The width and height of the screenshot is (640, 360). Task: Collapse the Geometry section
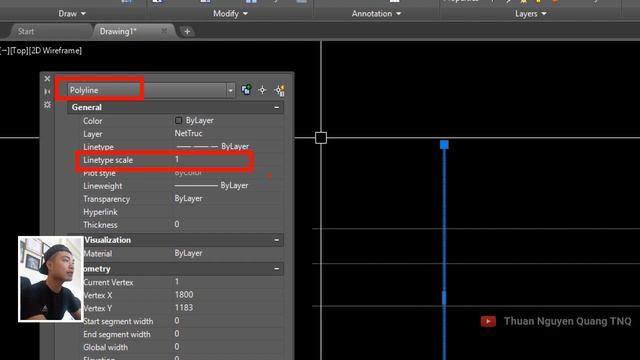tap(277, 269)
